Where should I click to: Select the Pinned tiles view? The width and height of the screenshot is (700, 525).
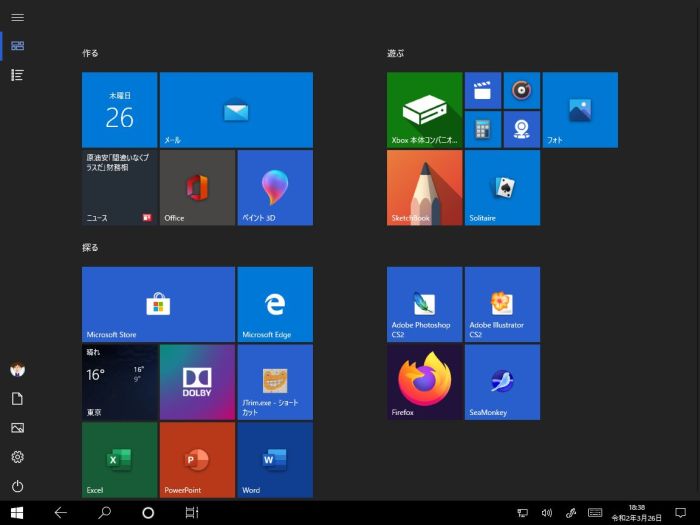tap(17, 46)
